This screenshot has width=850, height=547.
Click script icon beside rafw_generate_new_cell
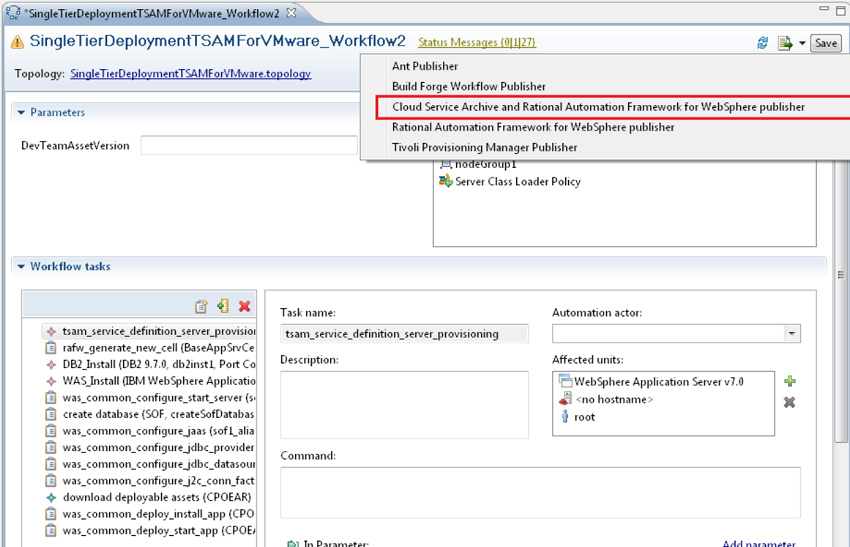coord(51,347)
